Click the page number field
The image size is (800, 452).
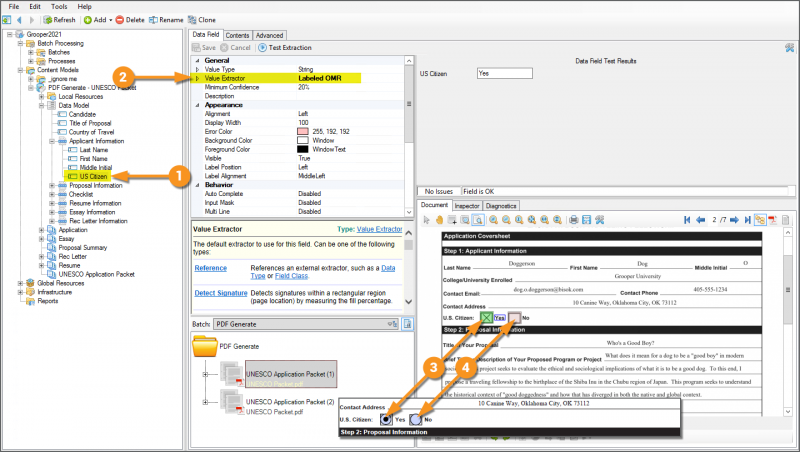coord(715,220)
